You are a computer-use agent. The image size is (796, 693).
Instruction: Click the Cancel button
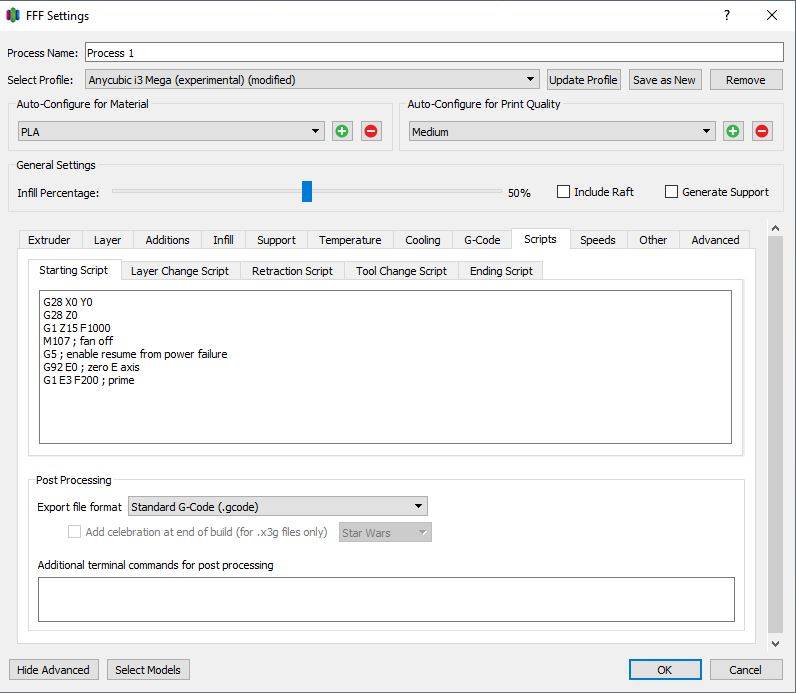746,670
